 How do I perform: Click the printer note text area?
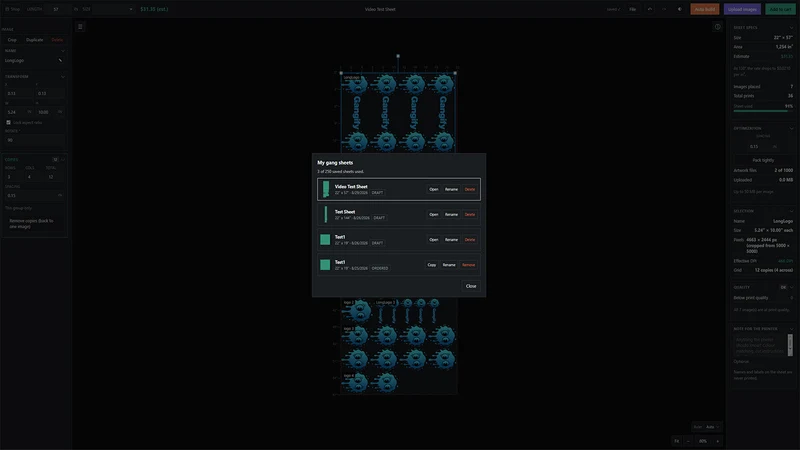pos(760,345)
